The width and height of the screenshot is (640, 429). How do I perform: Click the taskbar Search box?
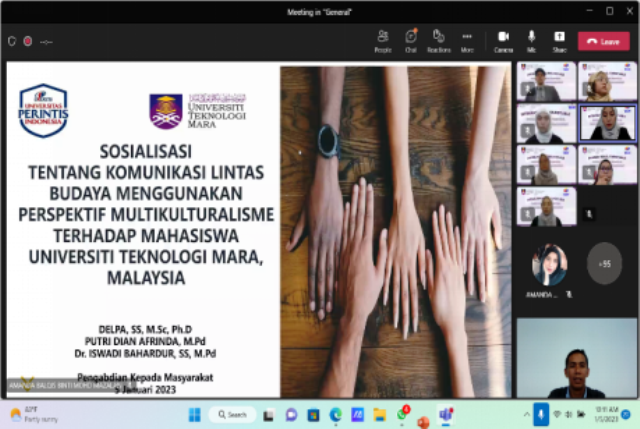click(232, 415)
